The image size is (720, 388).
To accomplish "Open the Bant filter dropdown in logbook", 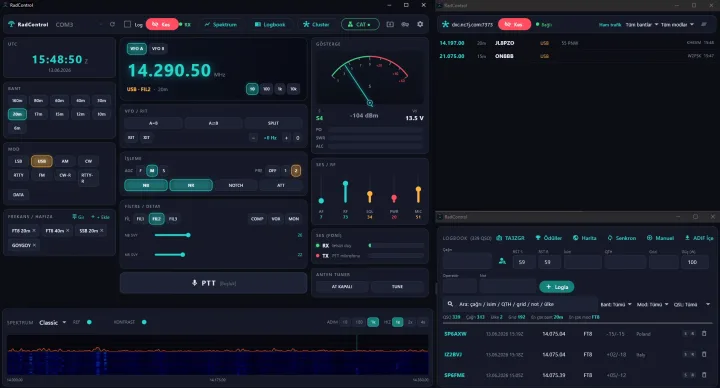I will pyautogui.click(x=616, y=304).
